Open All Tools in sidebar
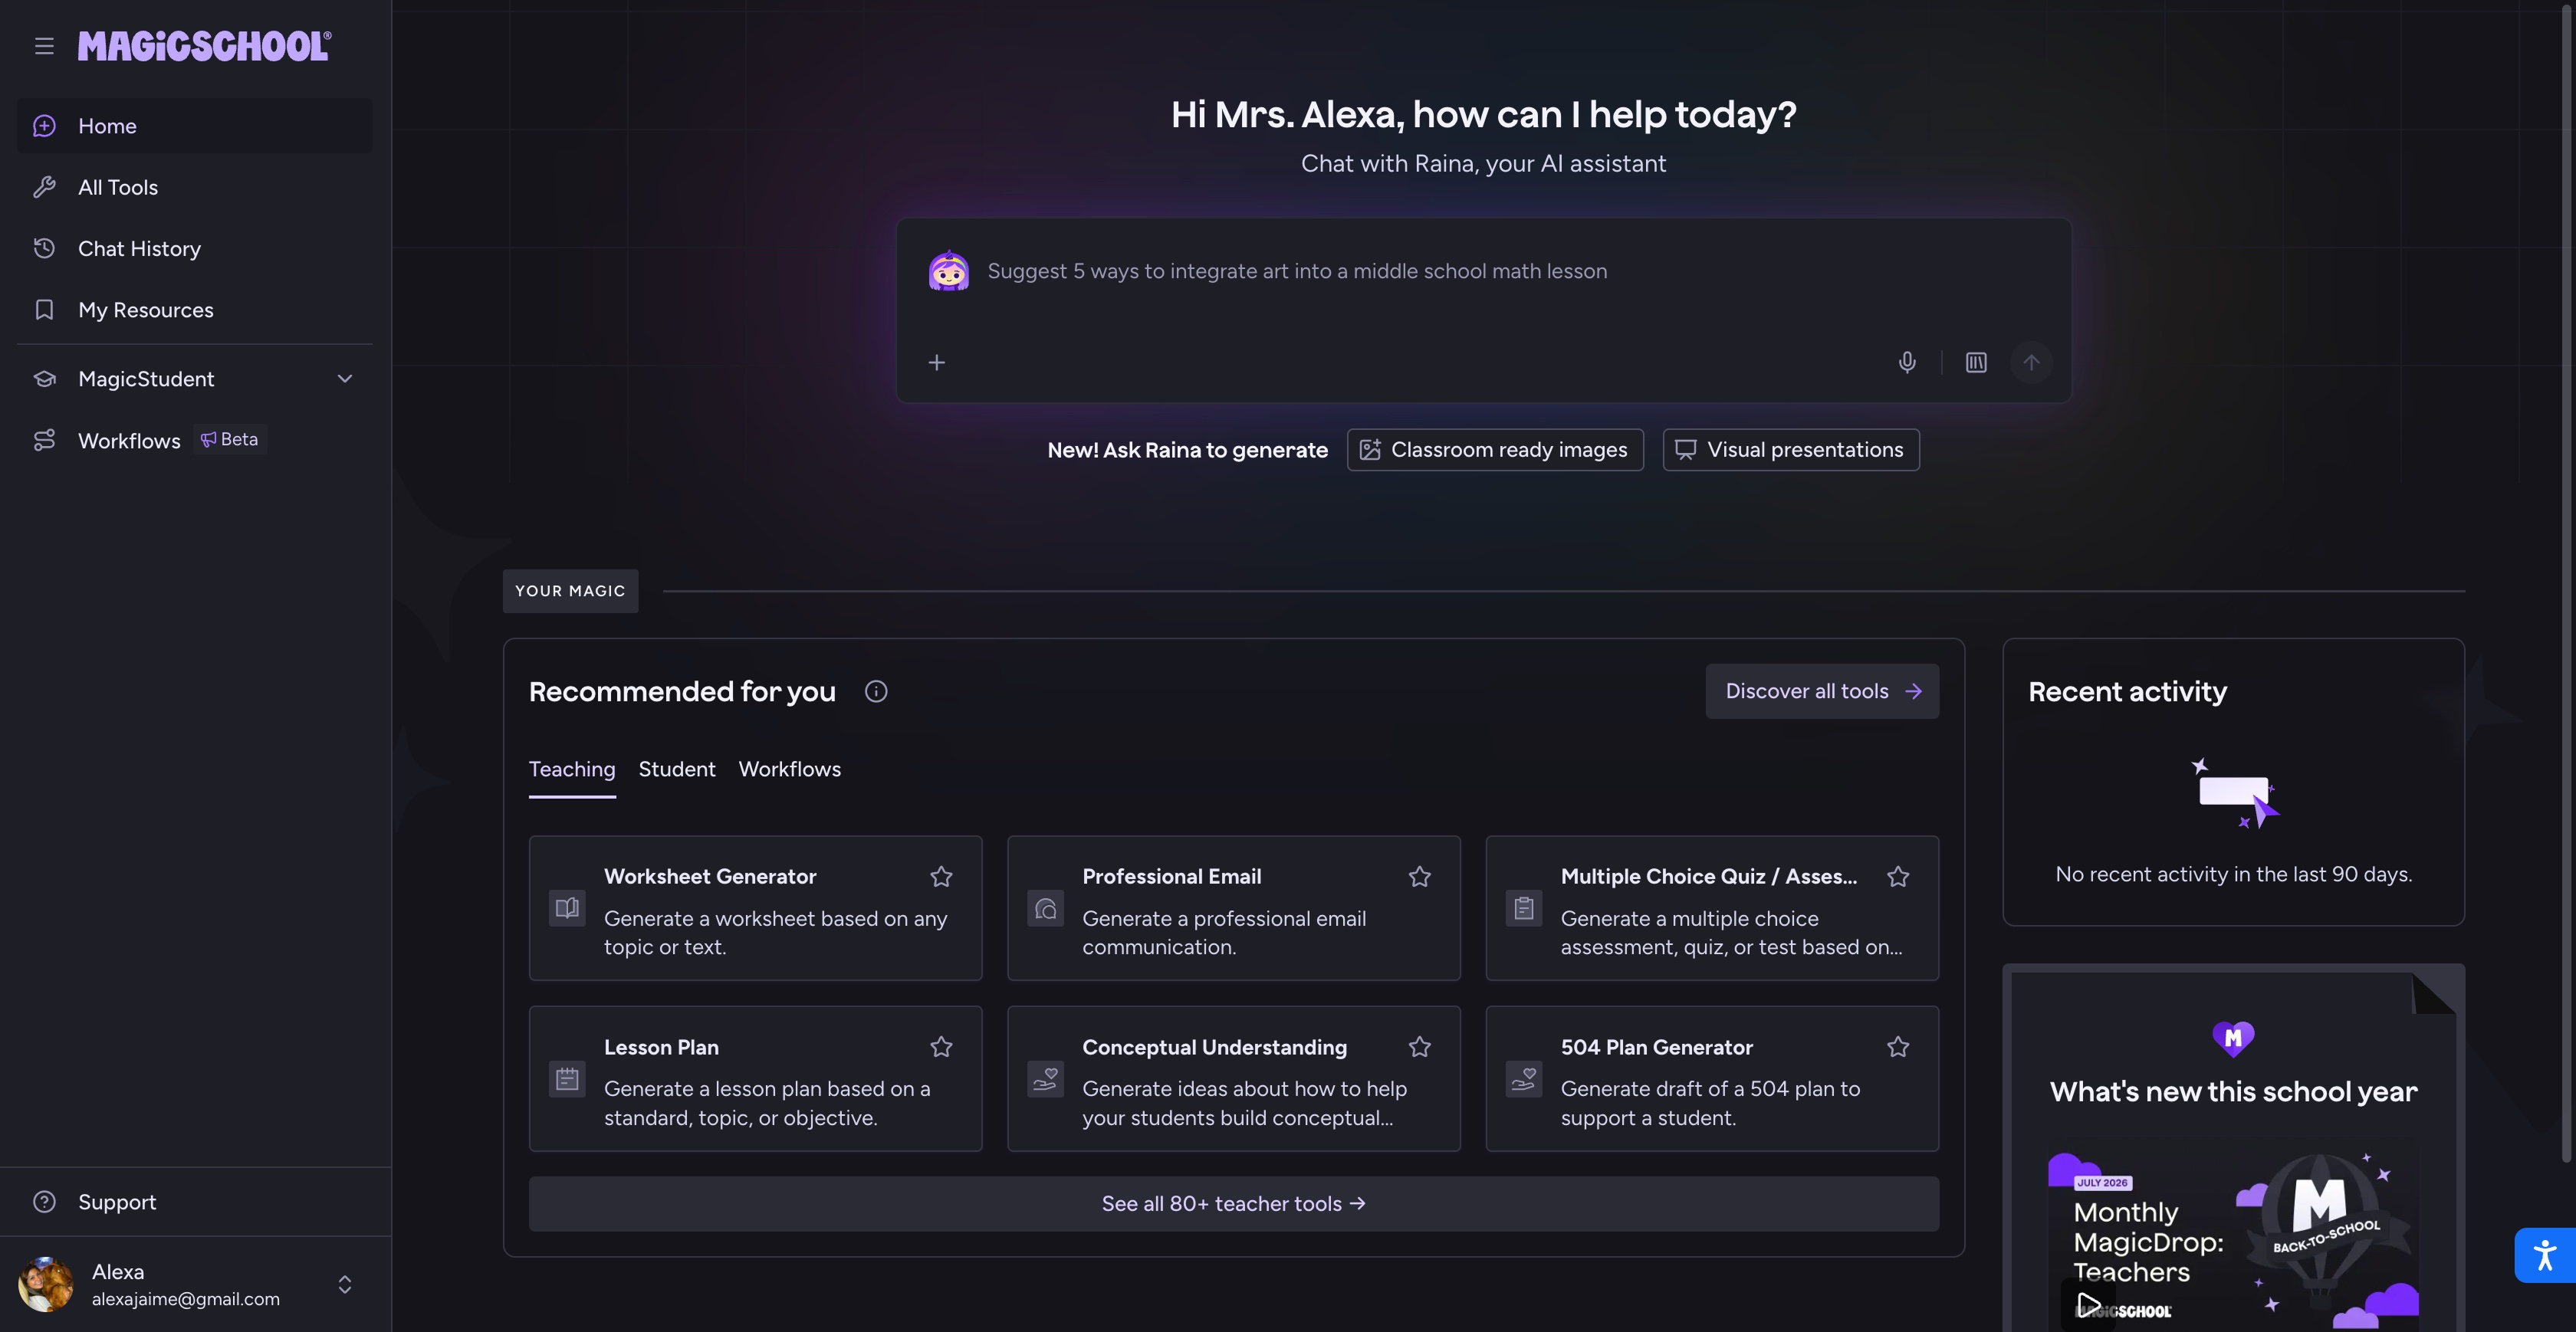 [x=195, y=187]
